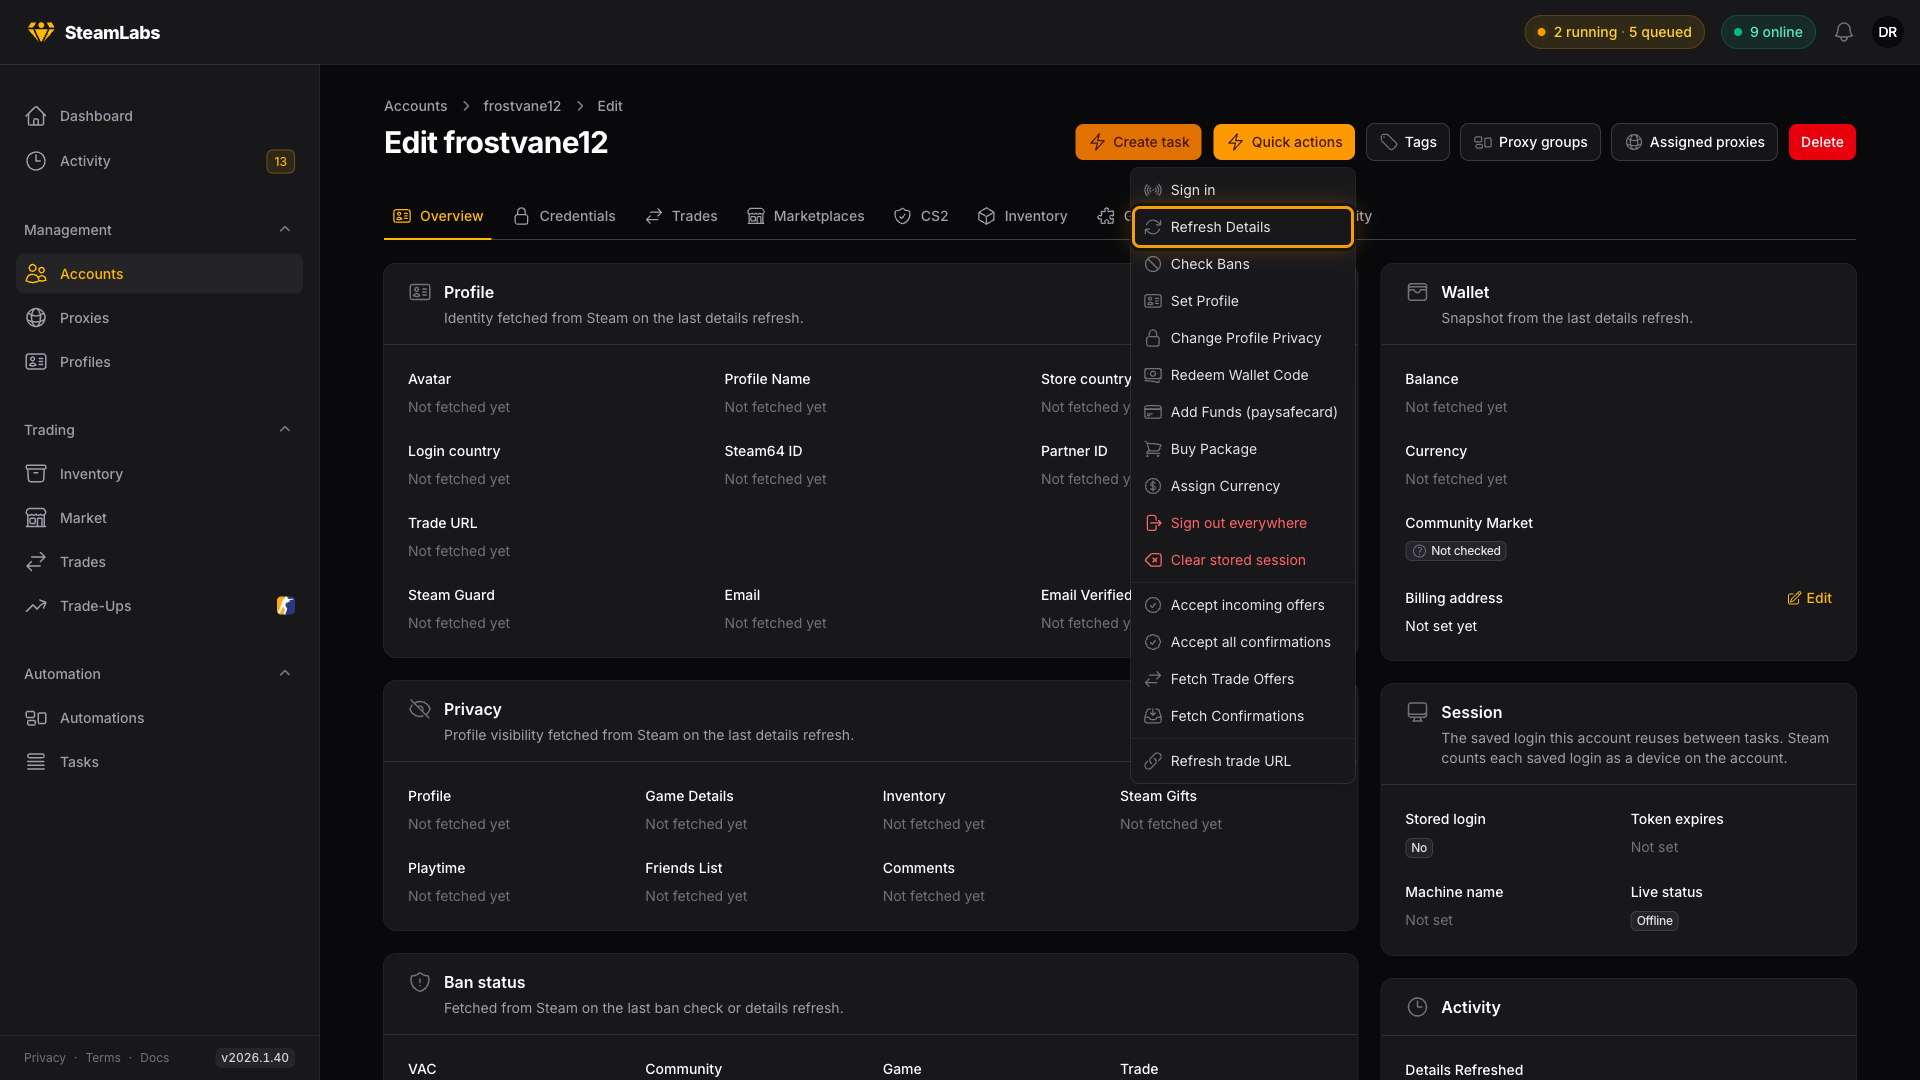Screen dimensions: 1920x1080
Task: Open the Proxy groups dropdown
Action: click(1530, 142)
